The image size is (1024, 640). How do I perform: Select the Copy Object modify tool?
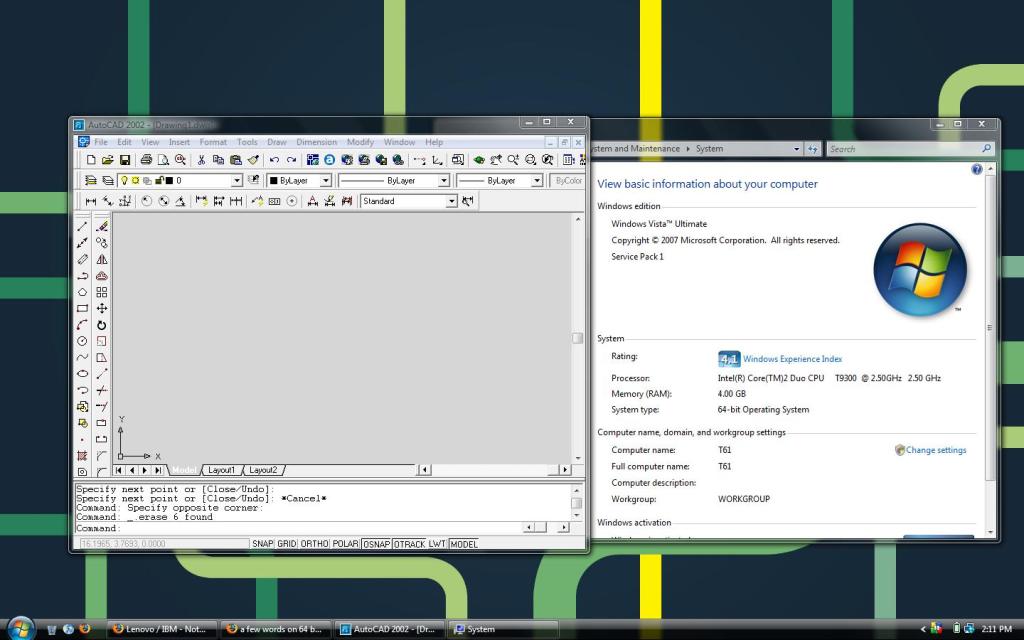[x=102, y=243]
